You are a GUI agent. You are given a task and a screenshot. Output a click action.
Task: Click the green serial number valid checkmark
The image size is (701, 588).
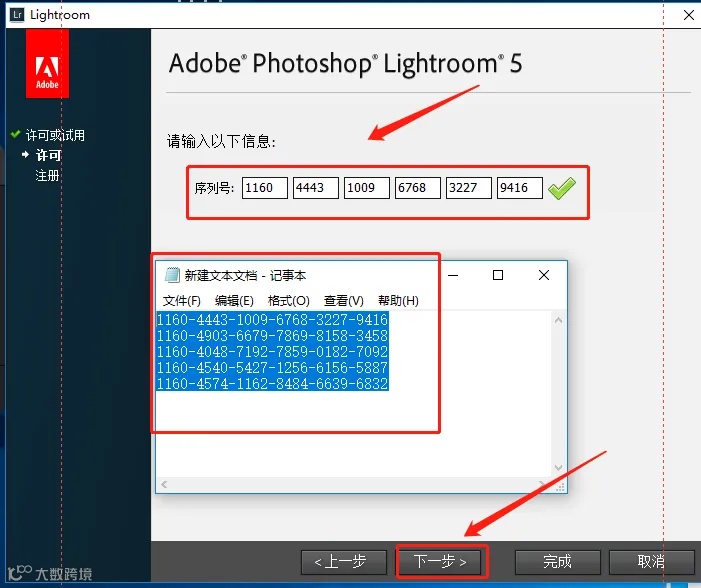[562, 188]
